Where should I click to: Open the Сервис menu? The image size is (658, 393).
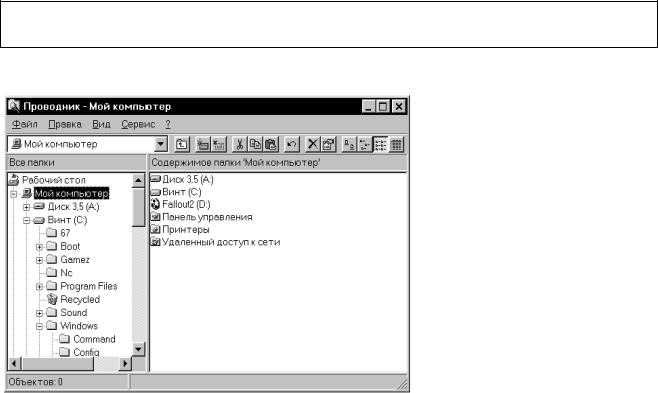(138, 124)
